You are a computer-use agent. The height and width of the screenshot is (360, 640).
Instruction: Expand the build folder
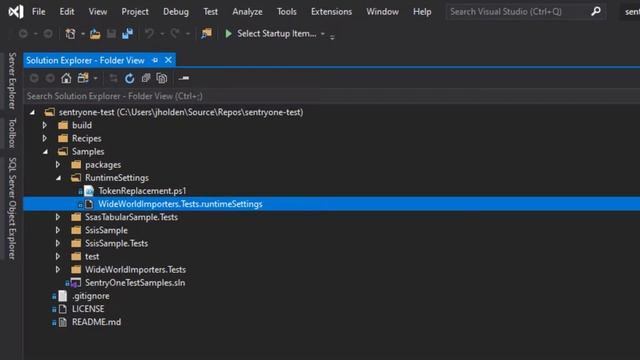click(x=45, y=125)
